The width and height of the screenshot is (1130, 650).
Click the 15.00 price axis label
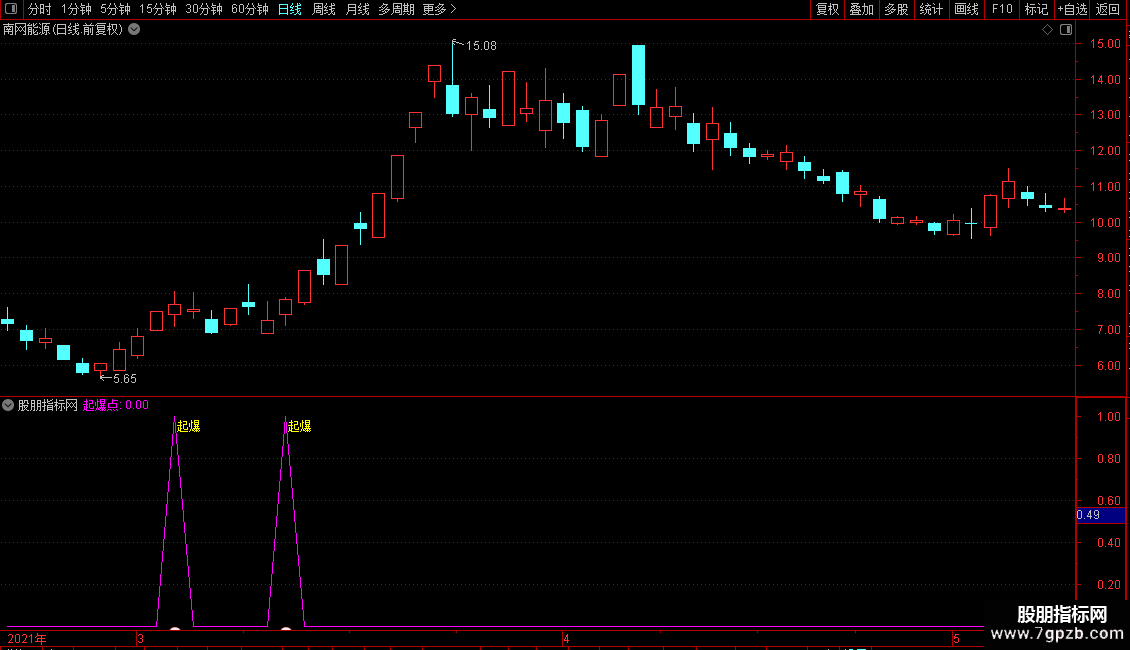1105,44
